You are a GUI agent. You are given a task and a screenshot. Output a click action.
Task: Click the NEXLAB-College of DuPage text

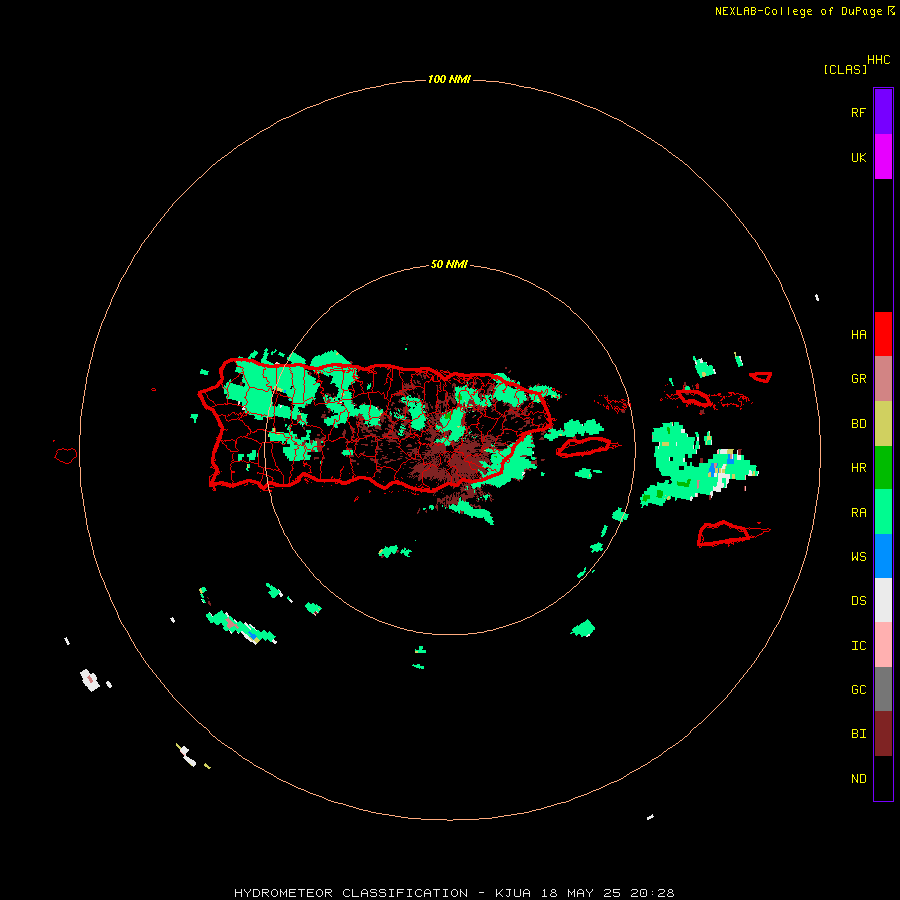pos(798,11)
